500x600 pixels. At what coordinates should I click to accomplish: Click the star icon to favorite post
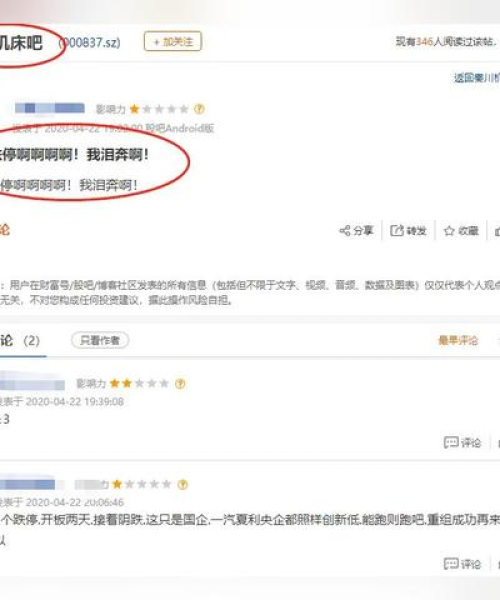[449, 231]
